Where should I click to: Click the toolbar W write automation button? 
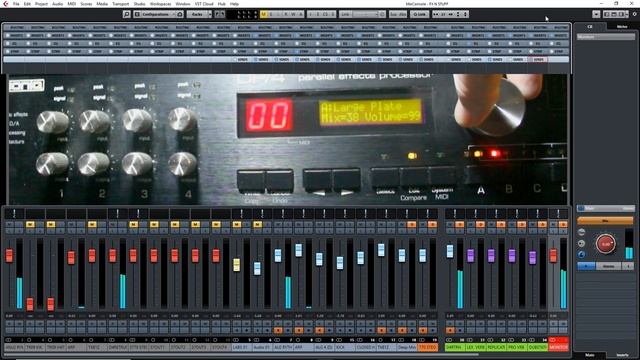click(293, 14)
